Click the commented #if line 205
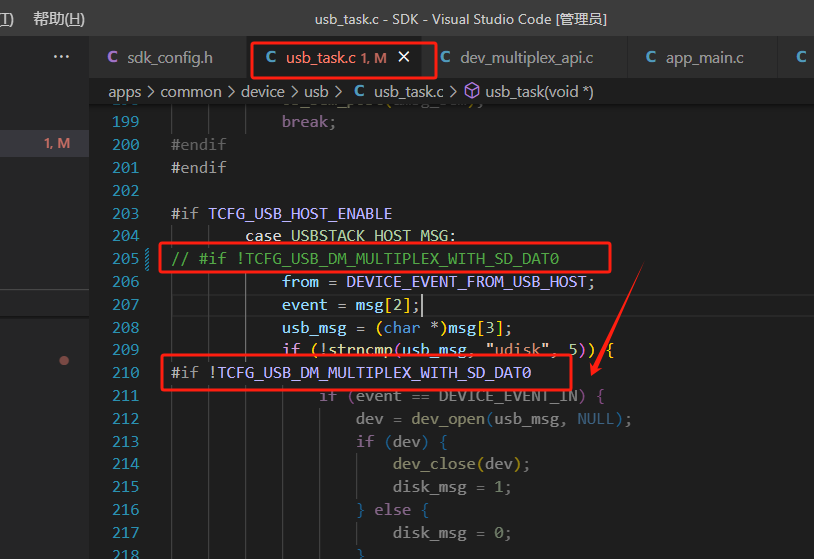This screenshot has width=814, height=559. pyautogui.click(x=365, y=258)
